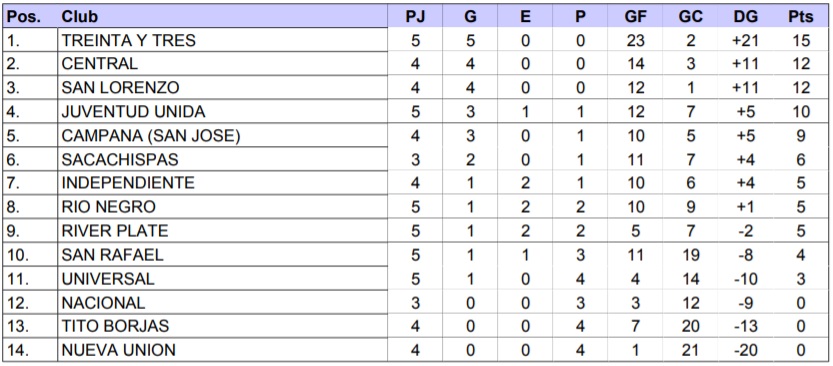Select the TREINTA Y TRES club cell
This screenshot has width=833, height=366.
[223, 40]
